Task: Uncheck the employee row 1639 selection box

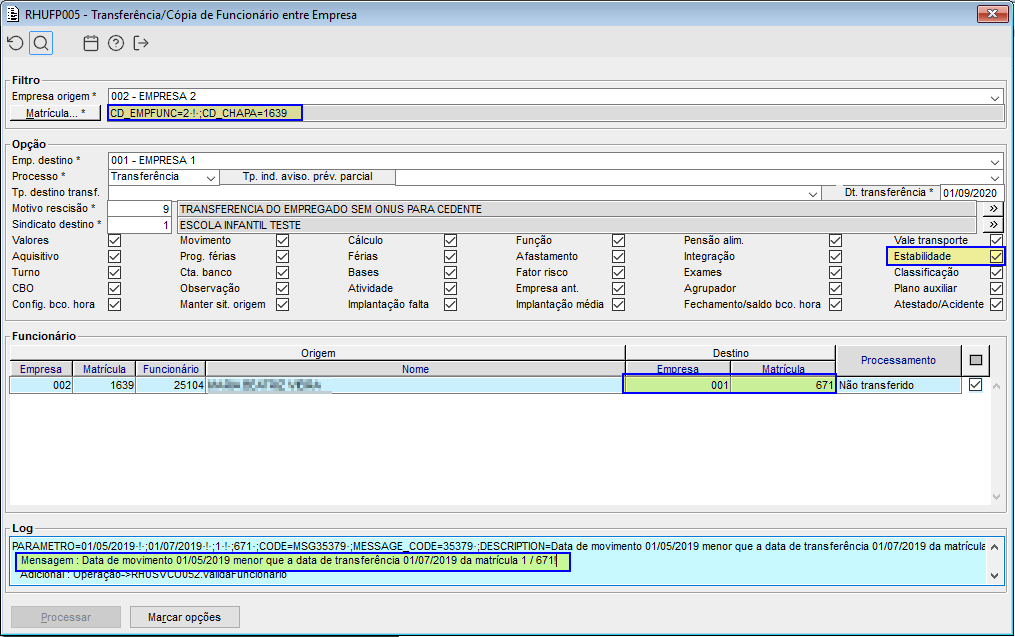Action: pyautogui.click(x=976, y=385)
